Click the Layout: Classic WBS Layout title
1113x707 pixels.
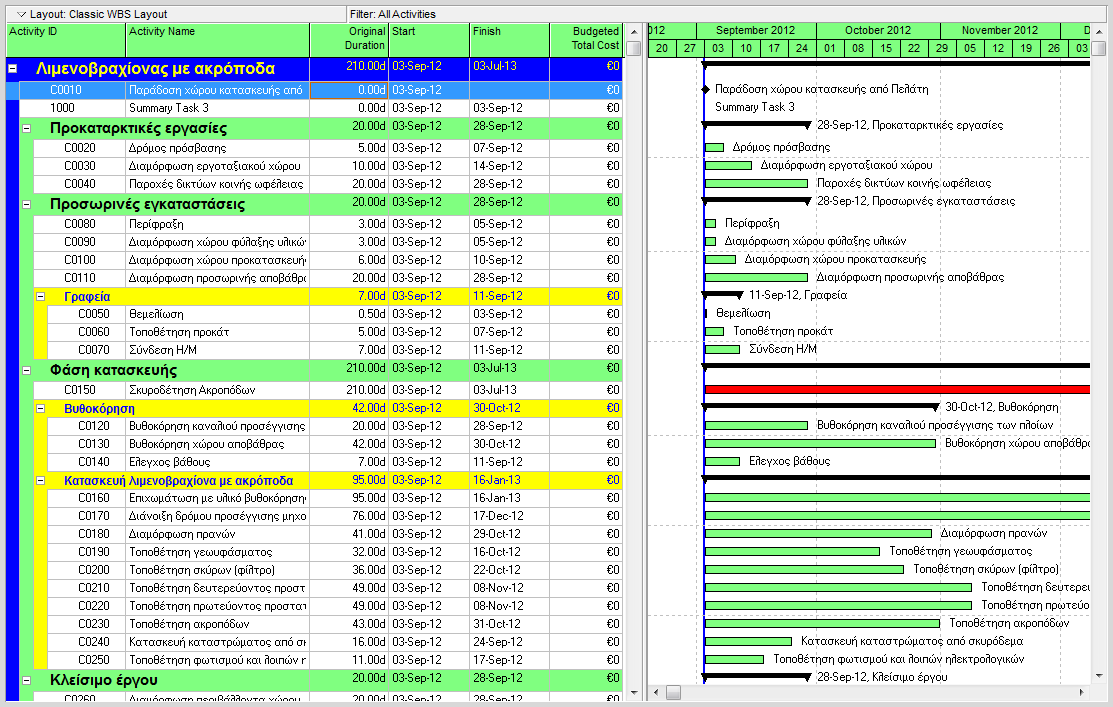pyautogui.click(x=99, y=14)
